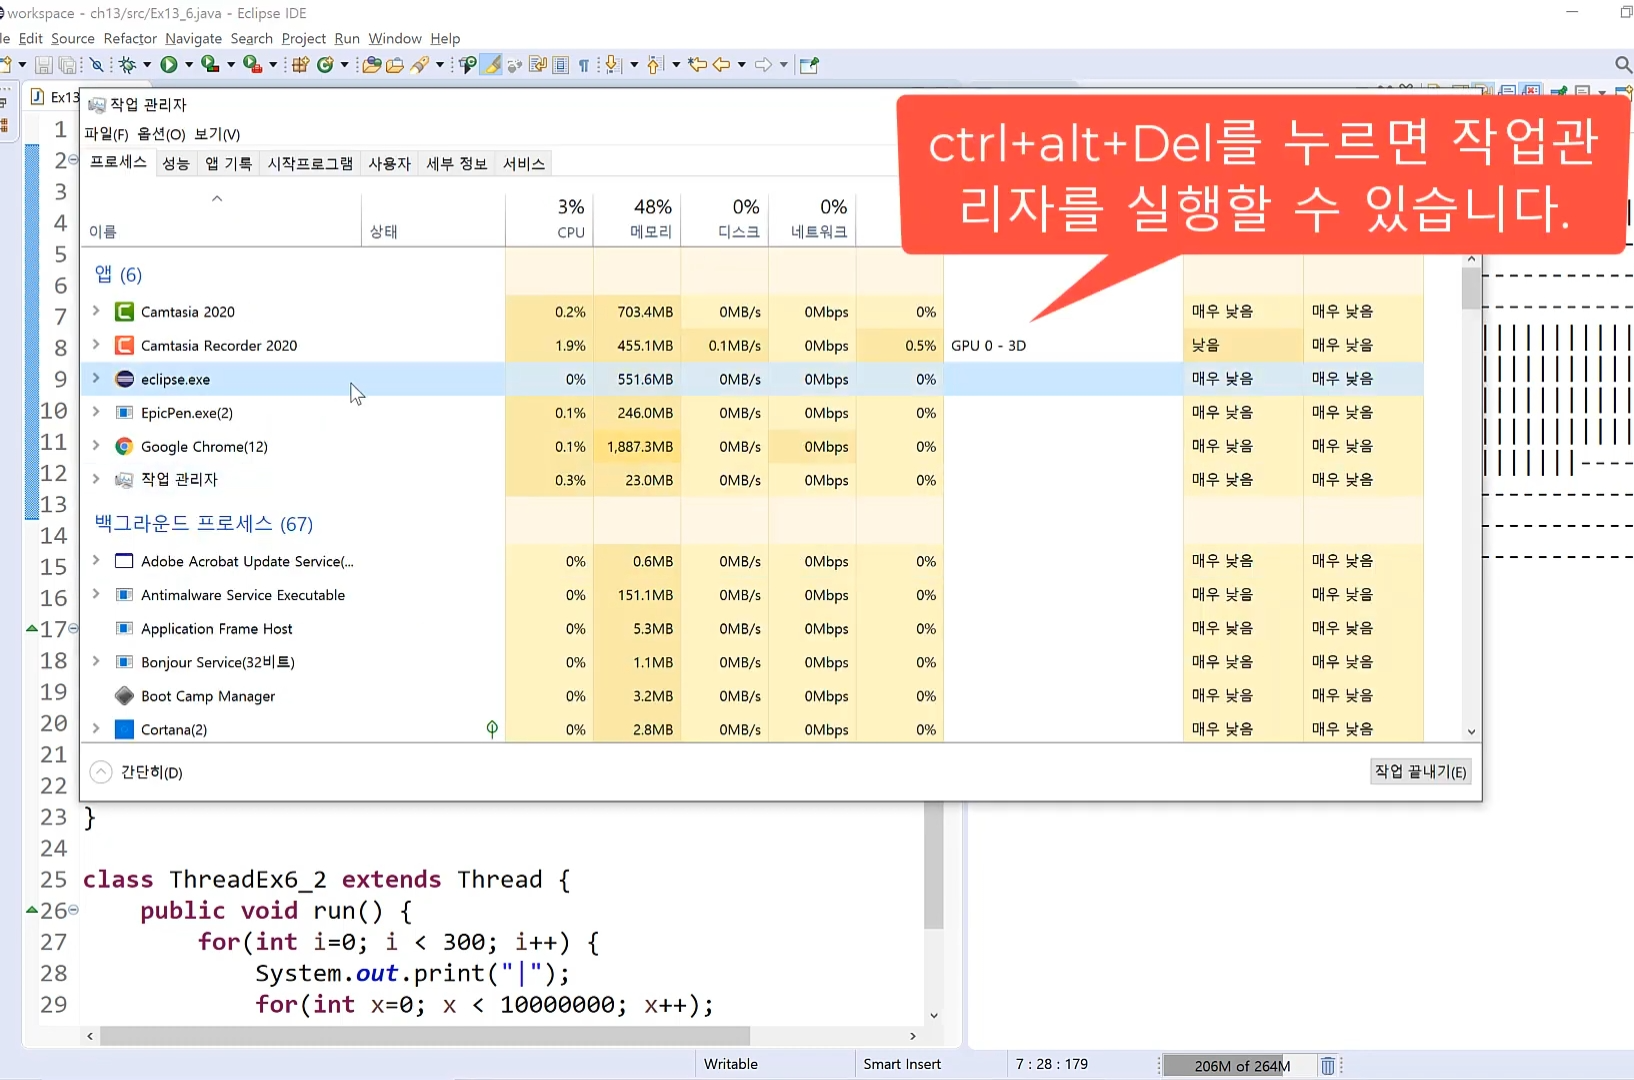This screenshot has width=1634, height=1080.
Task: Click the Forward navigation arrow icon
Action: pyautogui.click(x=763, y=65)
